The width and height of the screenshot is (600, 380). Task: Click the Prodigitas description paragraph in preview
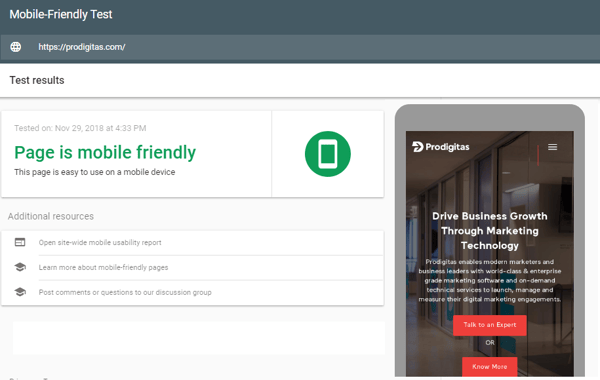click(x=489, y=281)
